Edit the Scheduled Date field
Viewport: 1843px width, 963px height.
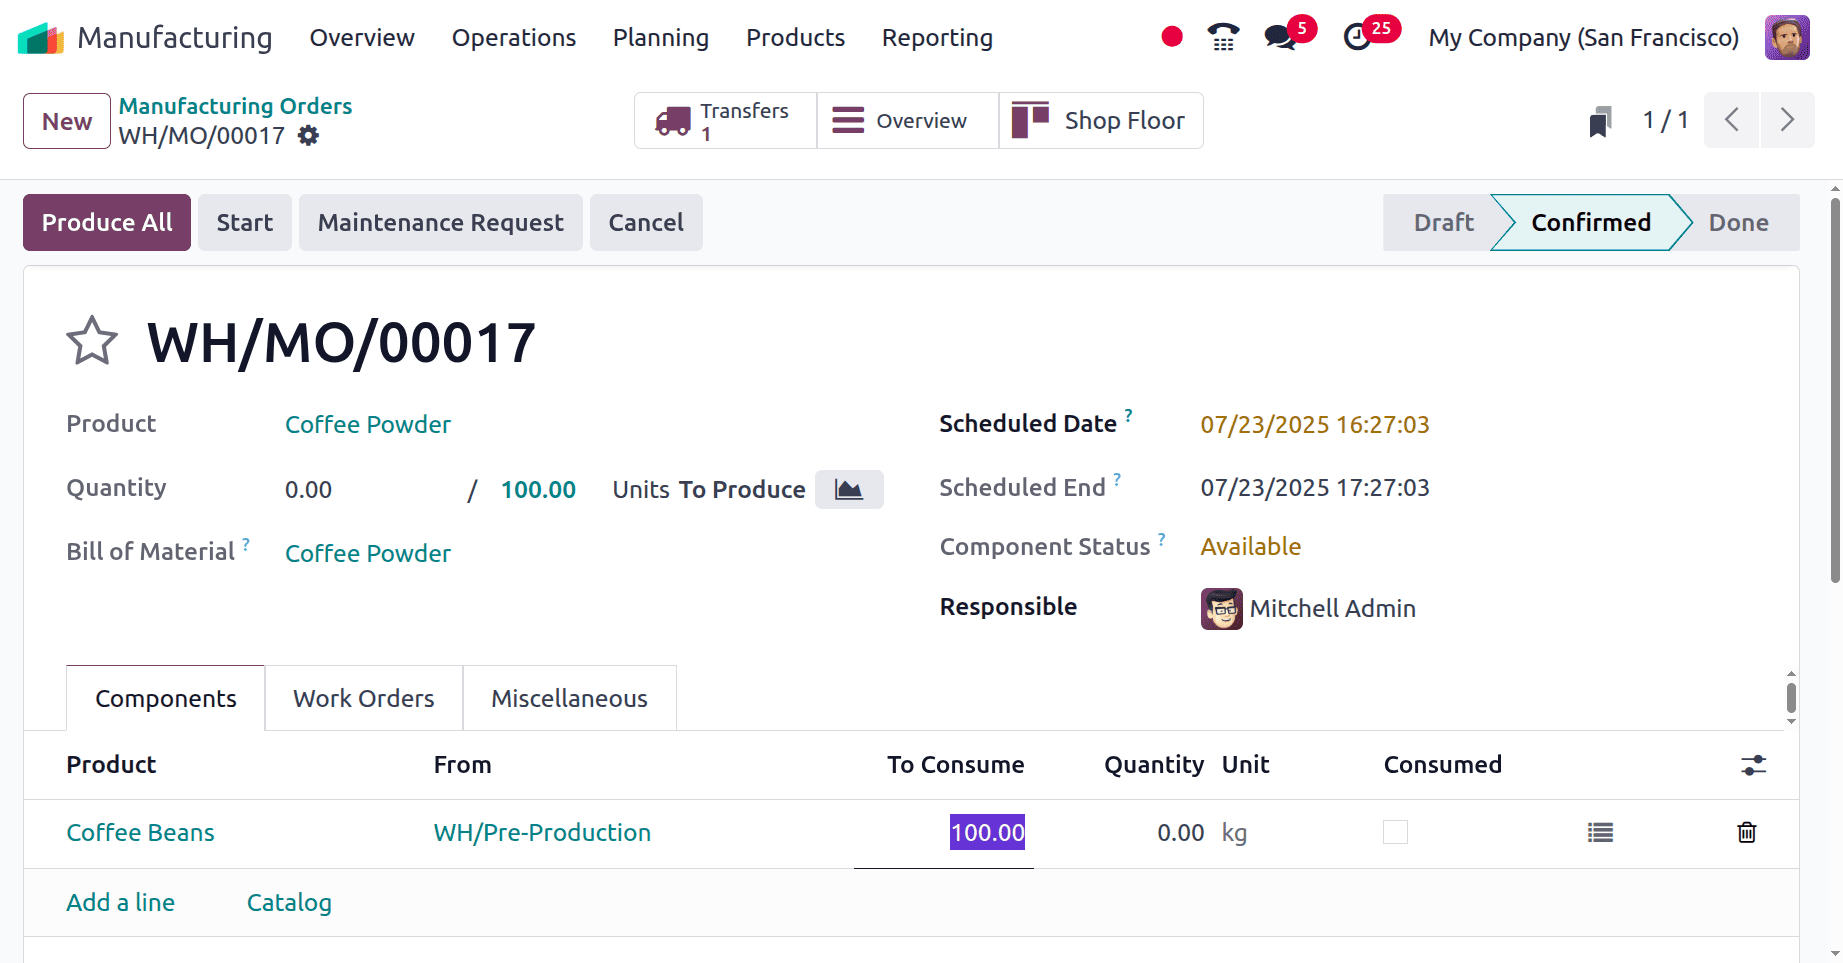[x=1315, y=425]
